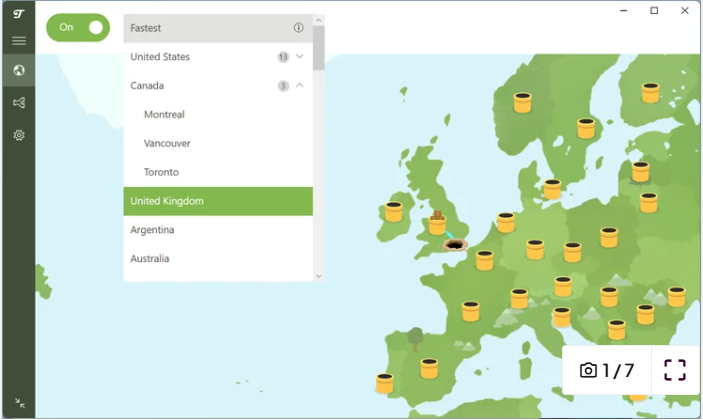Screen dimensions: 703x420
Task: Click the tunnel barrel over Netherlands
Action: [x=506, y=223]
